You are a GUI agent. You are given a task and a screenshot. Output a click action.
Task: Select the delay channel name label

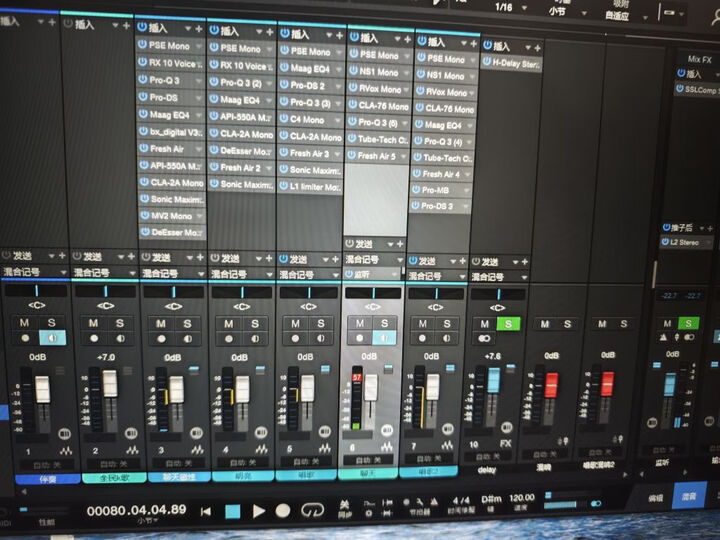[x=487, y=470]
